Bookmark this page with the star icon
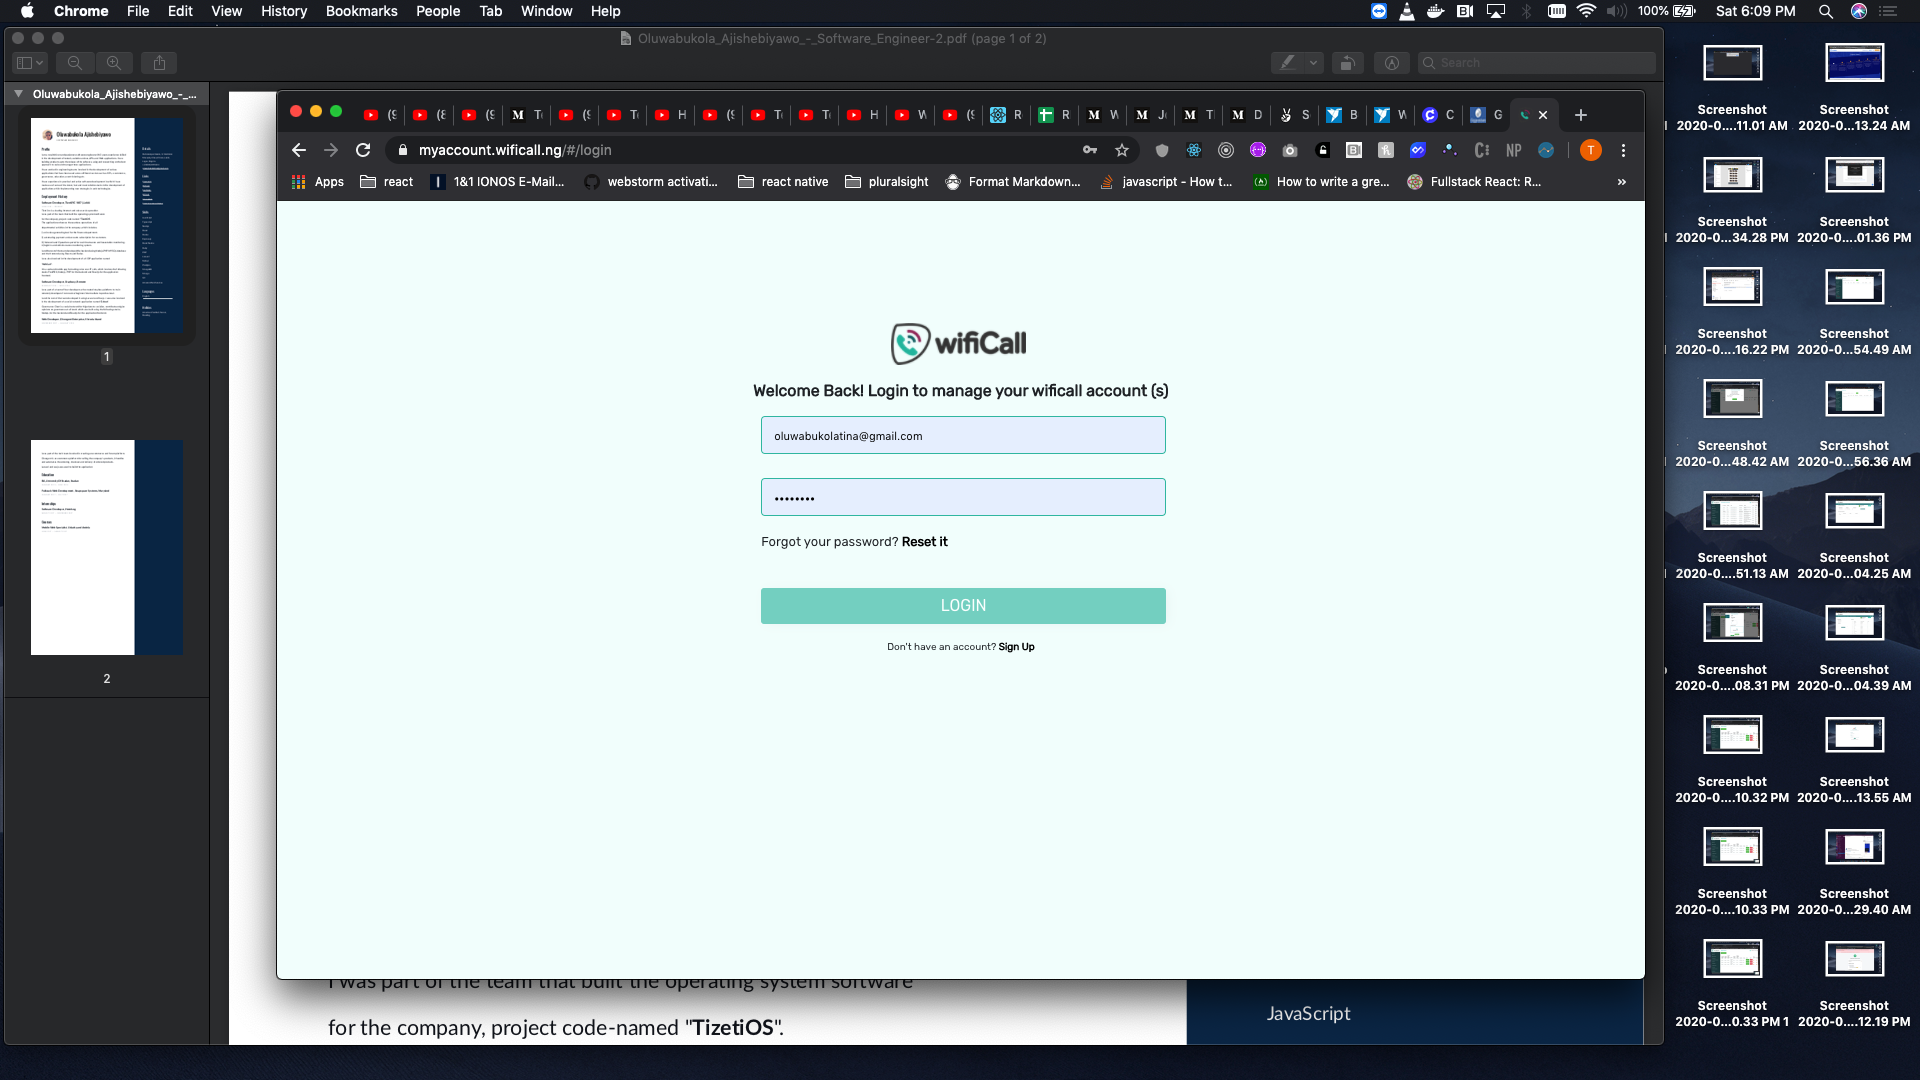This screenshot has width=1920, height=1080. pyautogui.click(x=1122, y=150)
